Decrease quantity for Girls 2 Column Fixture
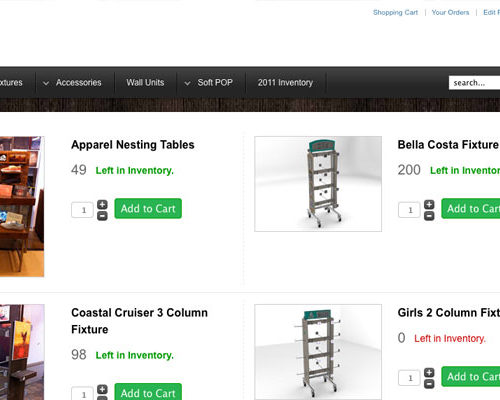Viewport: 500px width, 400px height. point(429,384)
